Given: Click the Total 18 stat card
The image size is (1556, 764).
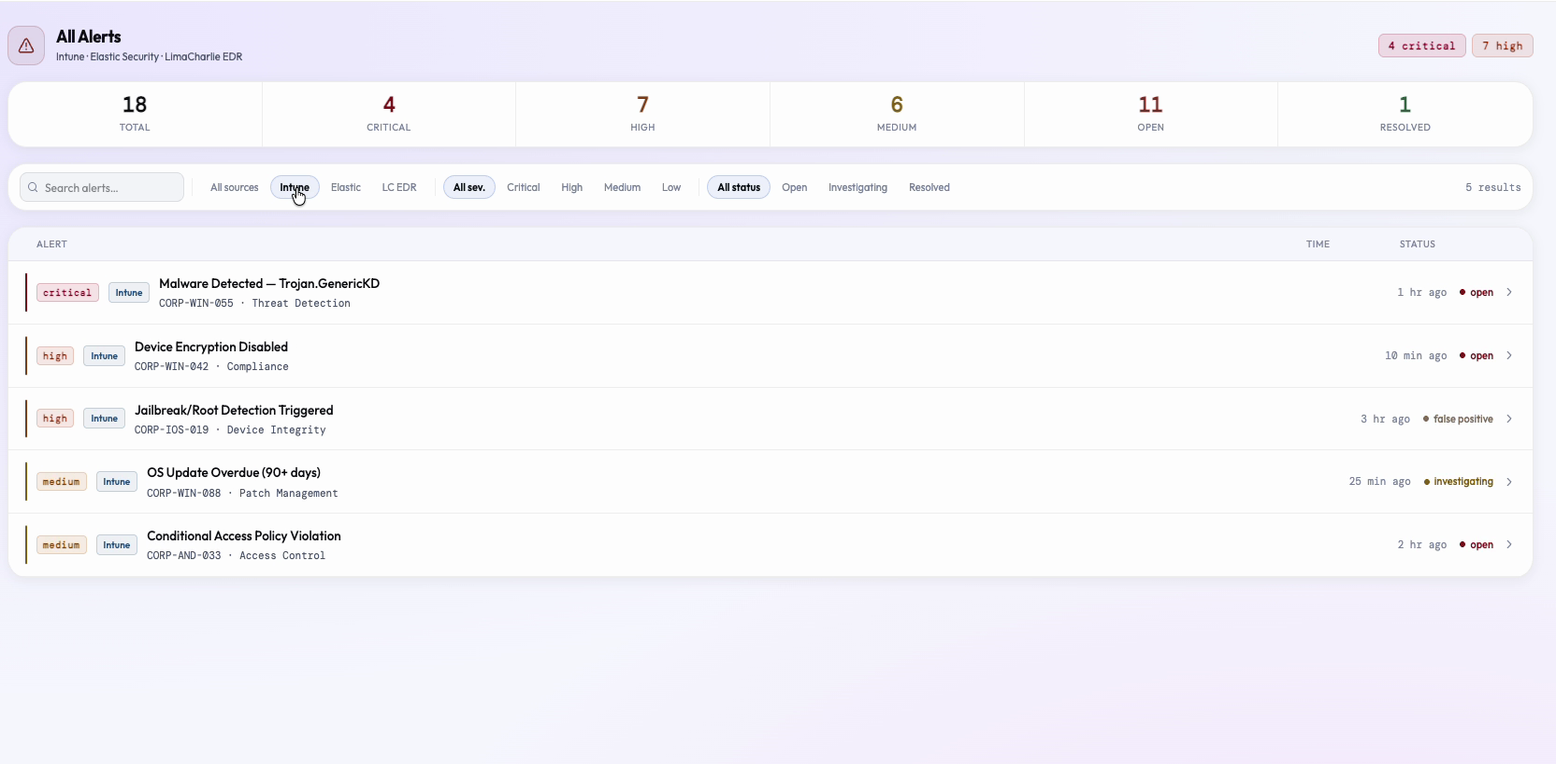Looking at the screenshot, I should (135, 114).
